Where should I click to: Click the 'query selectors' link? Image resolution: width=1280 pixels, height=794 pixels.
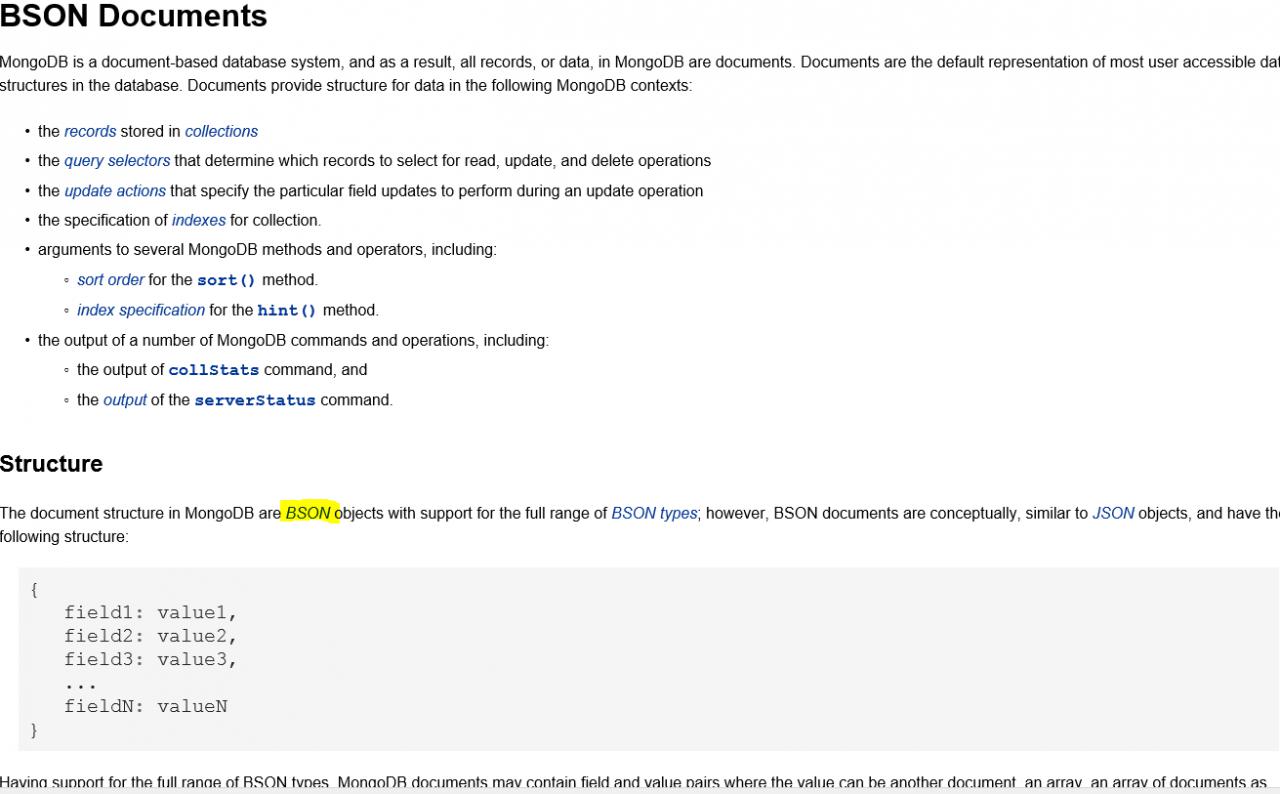coord(117,161)
